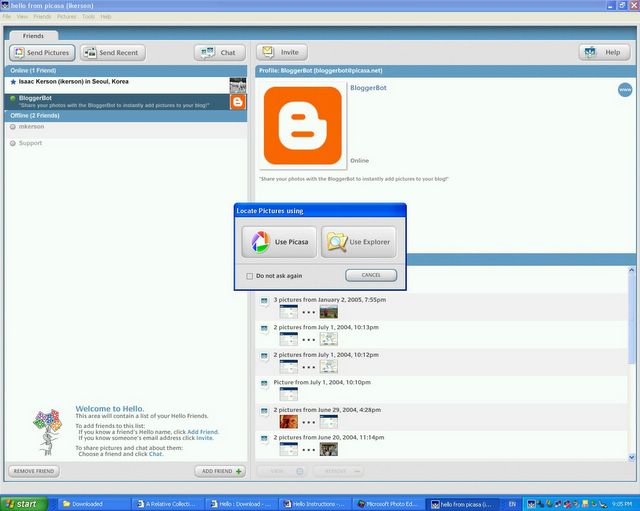640x511 pixels.
Task: Click the BloggerBot profile name link
Action: pyautogui.click(x=368, y=88)
